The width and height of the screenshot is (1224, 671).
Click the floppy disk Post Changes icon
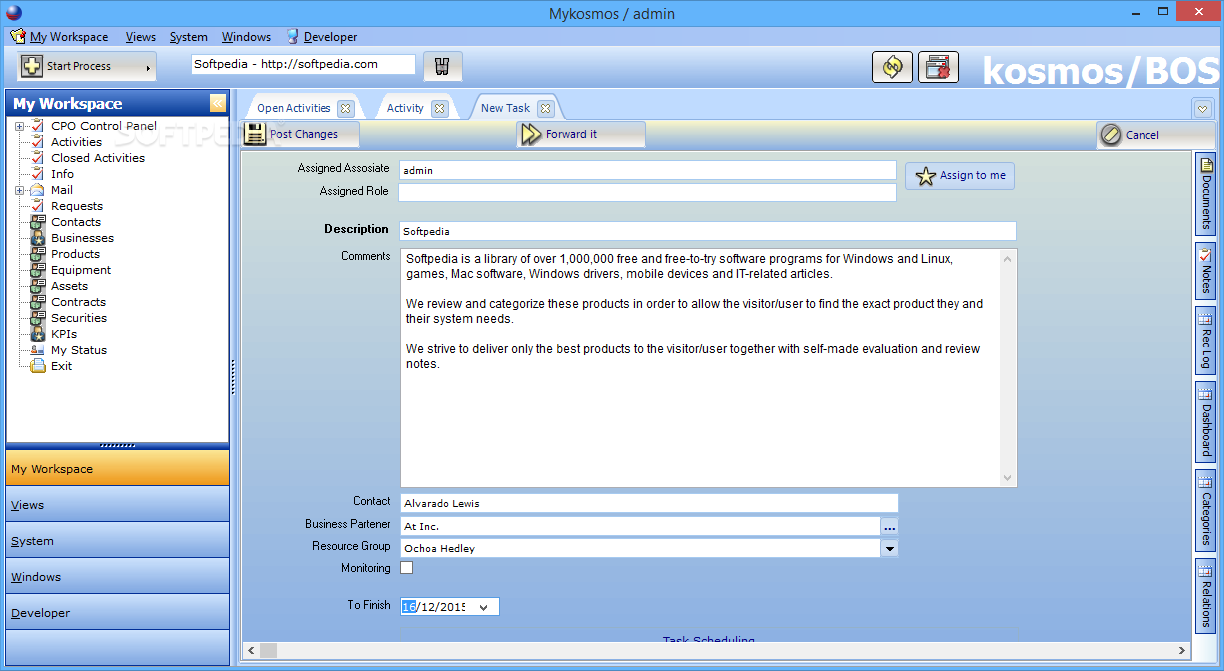coord(255,134)
